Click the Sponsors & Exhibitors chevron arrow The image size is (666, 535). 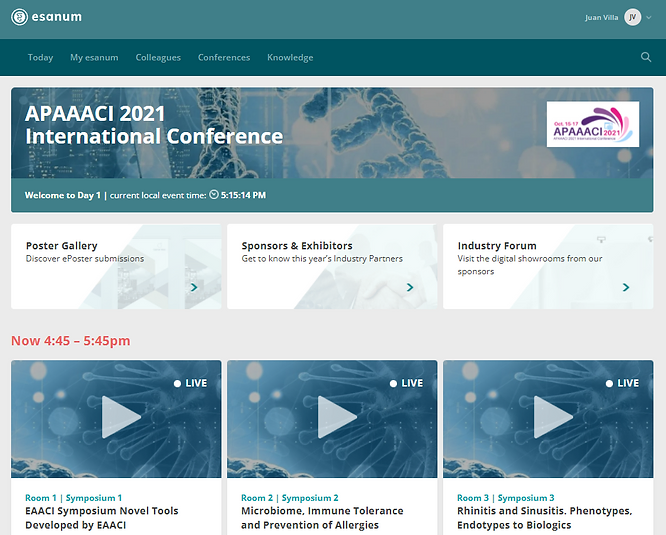click(410, 287)
